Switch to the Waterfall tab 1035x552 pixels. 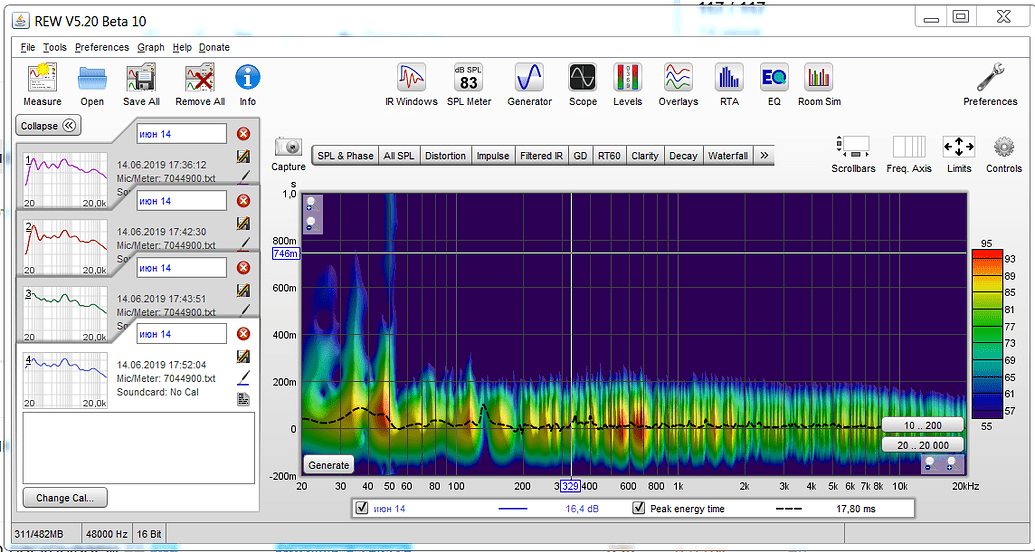(727, 156)
